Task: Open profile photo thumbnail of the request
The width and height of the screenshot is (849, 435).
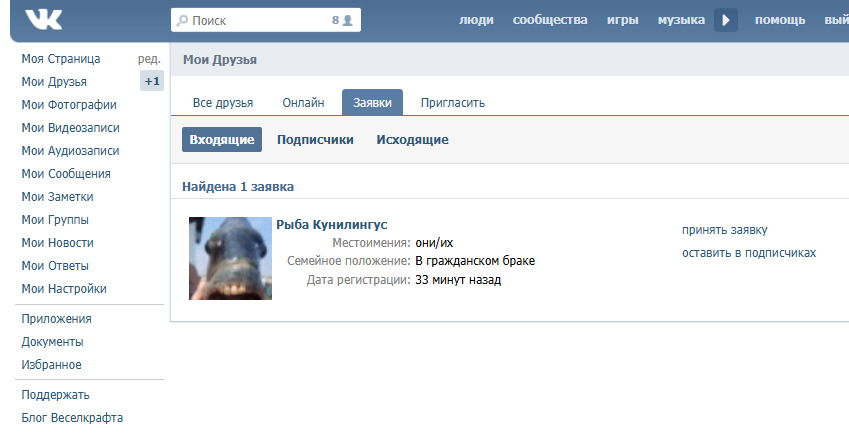Action: pyautogui.click(x=230, y=258)
